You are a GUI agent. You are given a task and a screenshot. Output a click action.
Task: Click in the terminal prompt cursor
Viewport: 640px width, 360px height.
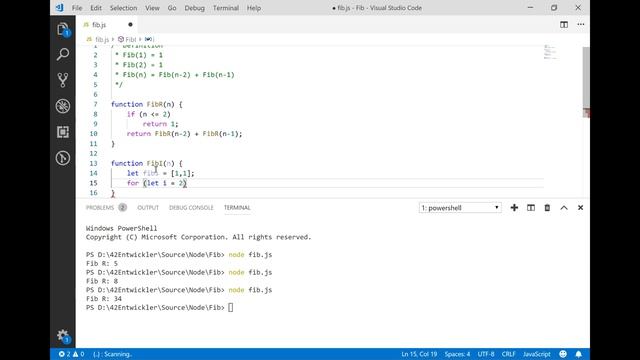click(231, 307)
